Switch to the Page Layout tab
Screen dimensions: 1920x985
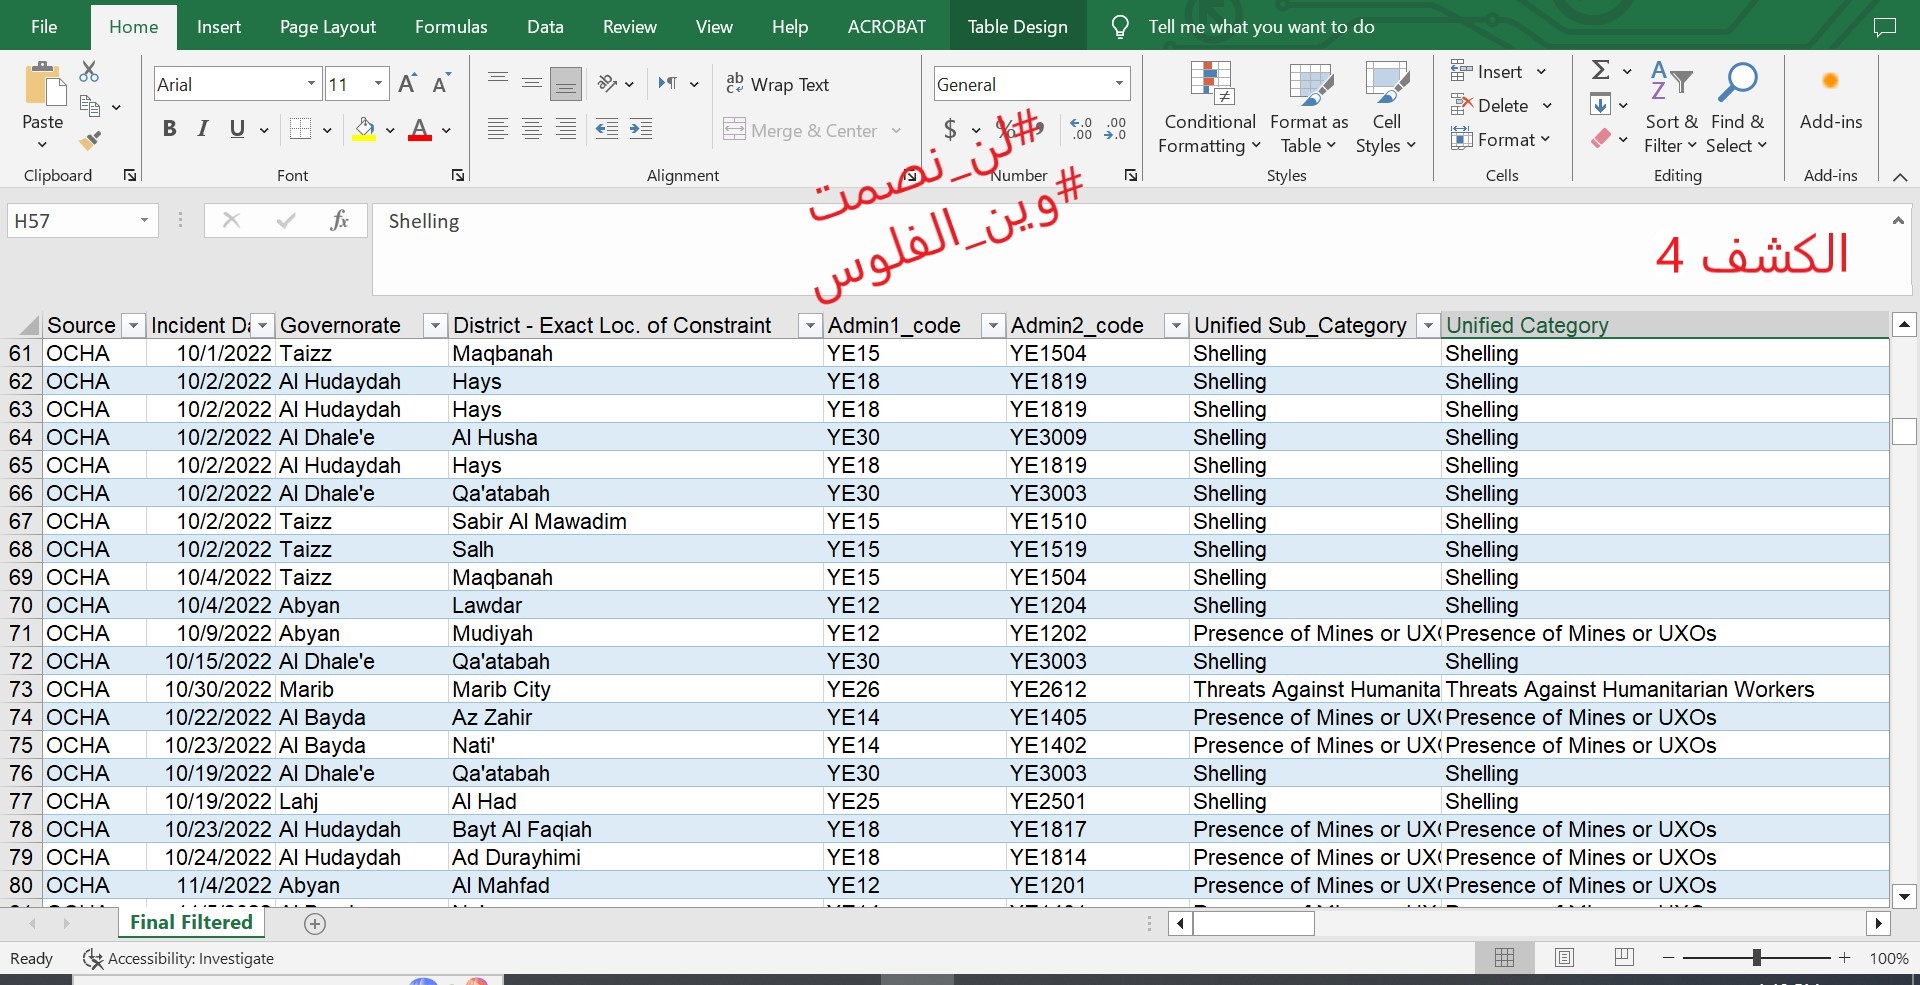point(327,27)
